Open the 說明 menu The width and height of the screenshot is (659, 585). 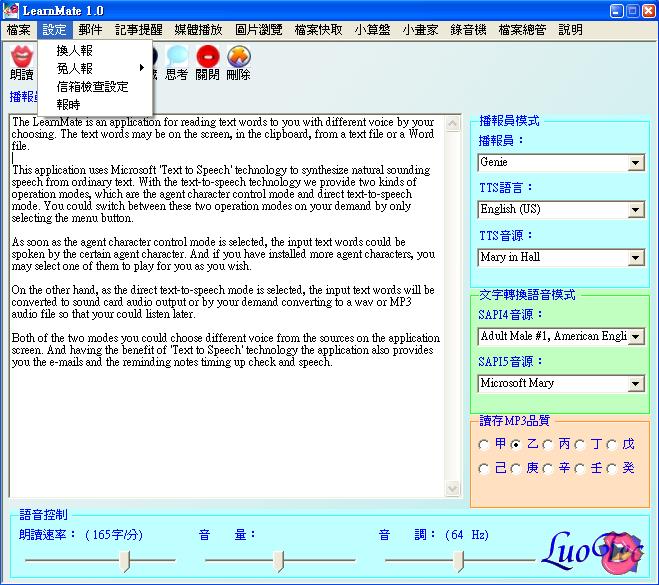(x=570, y=30)
